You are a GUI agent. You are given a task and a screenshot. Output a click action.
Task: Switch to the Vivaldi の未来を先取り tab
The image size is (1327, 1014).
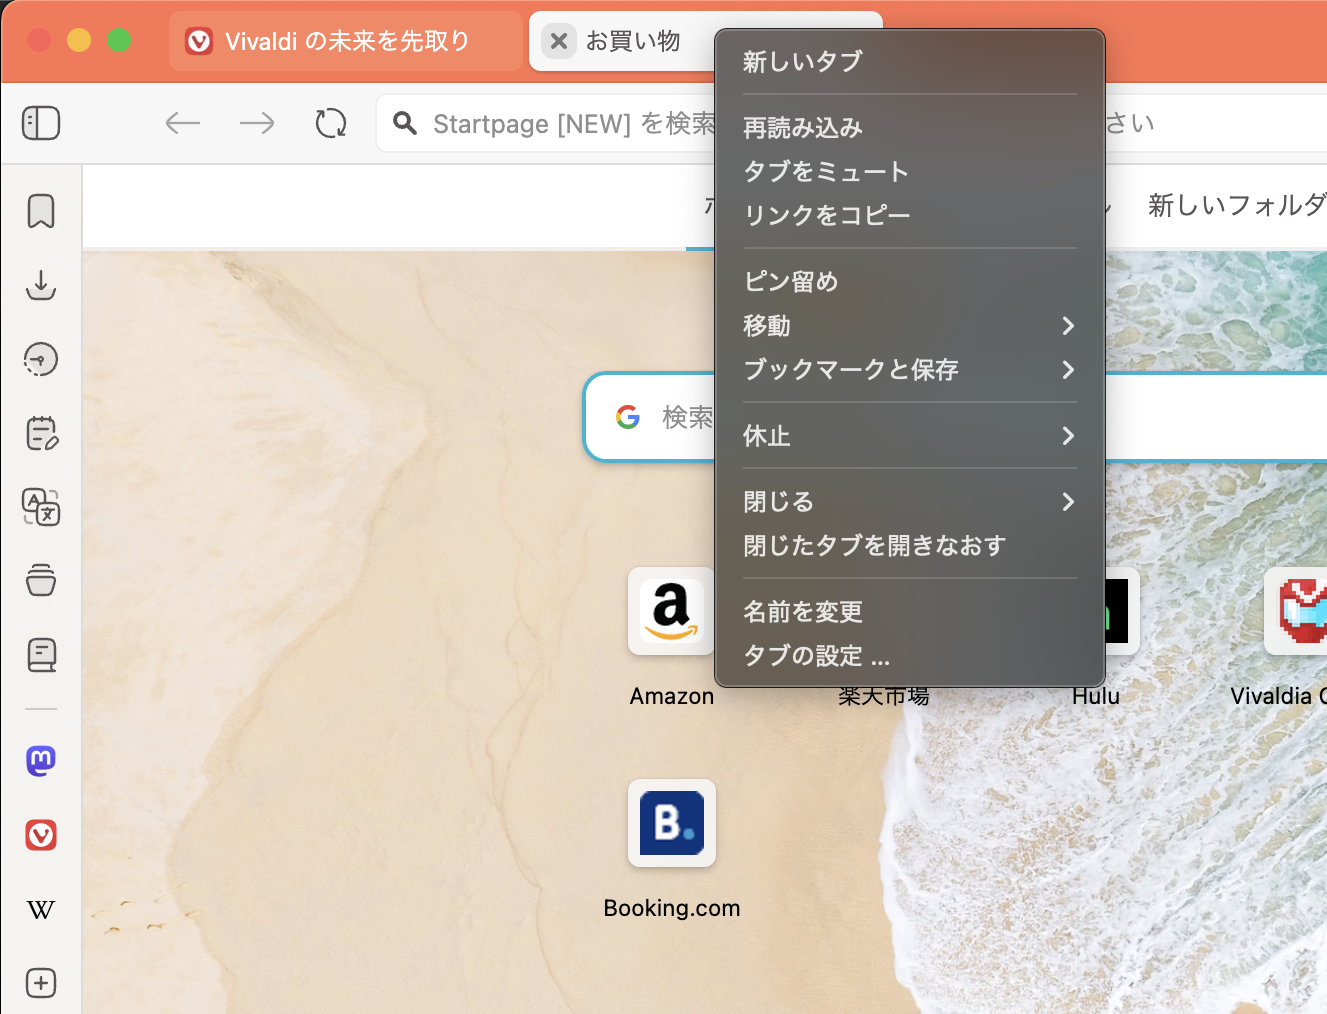tap(345, 41)
